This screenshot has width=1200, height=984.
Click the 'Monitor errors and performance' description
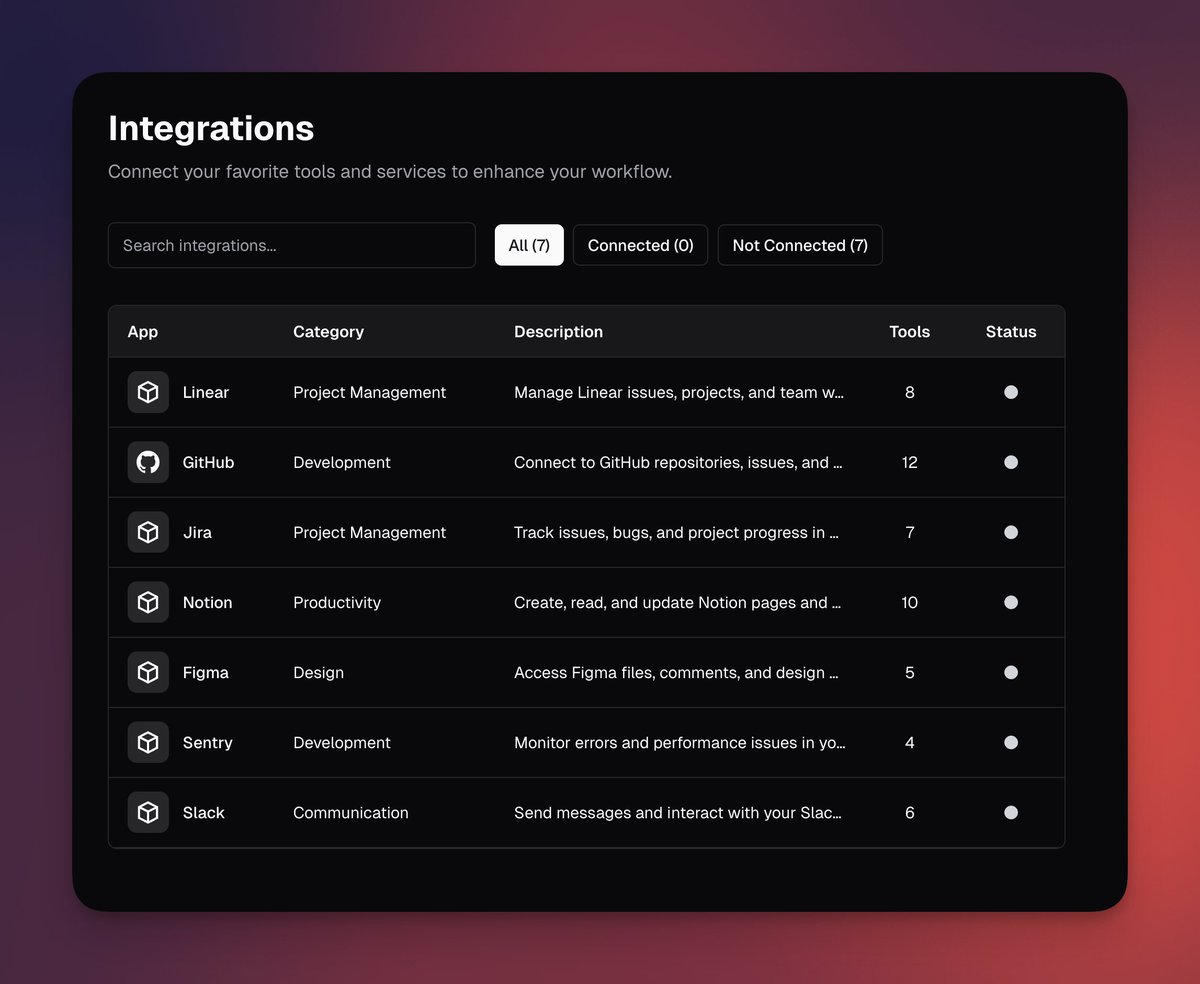(x=680, y=742)
